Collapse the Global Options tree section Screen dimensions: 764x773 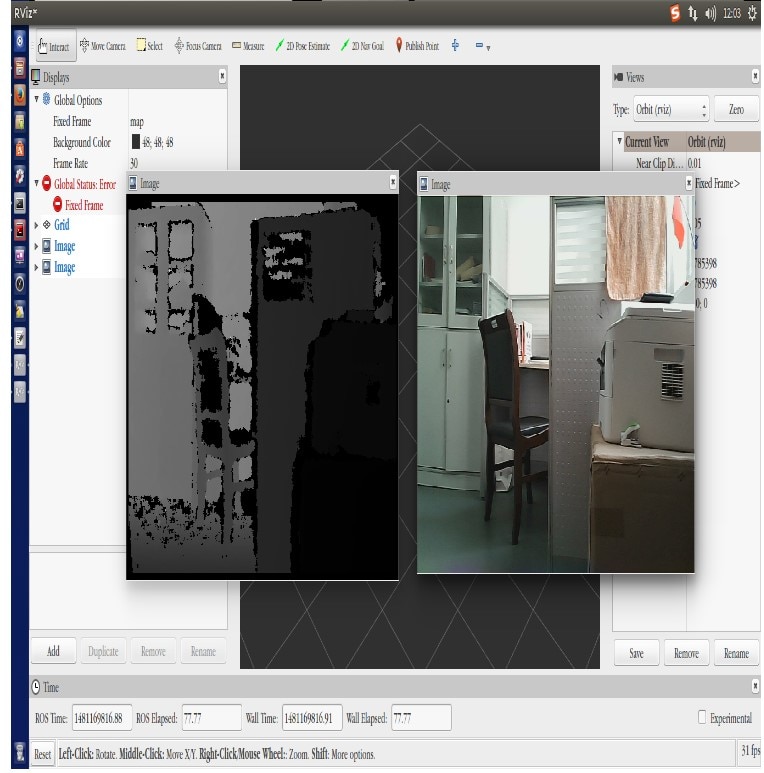tap(36, 100)
